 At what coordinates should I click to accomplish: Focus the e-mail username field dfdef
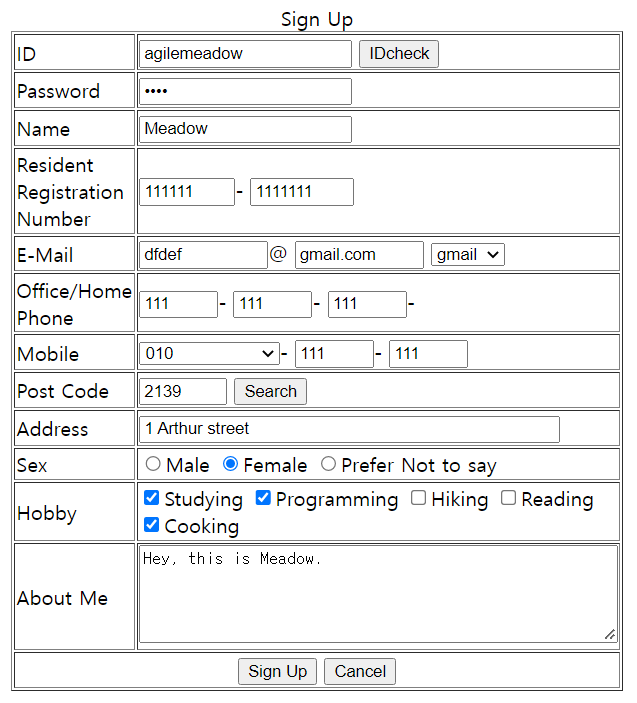click(203, 255)
